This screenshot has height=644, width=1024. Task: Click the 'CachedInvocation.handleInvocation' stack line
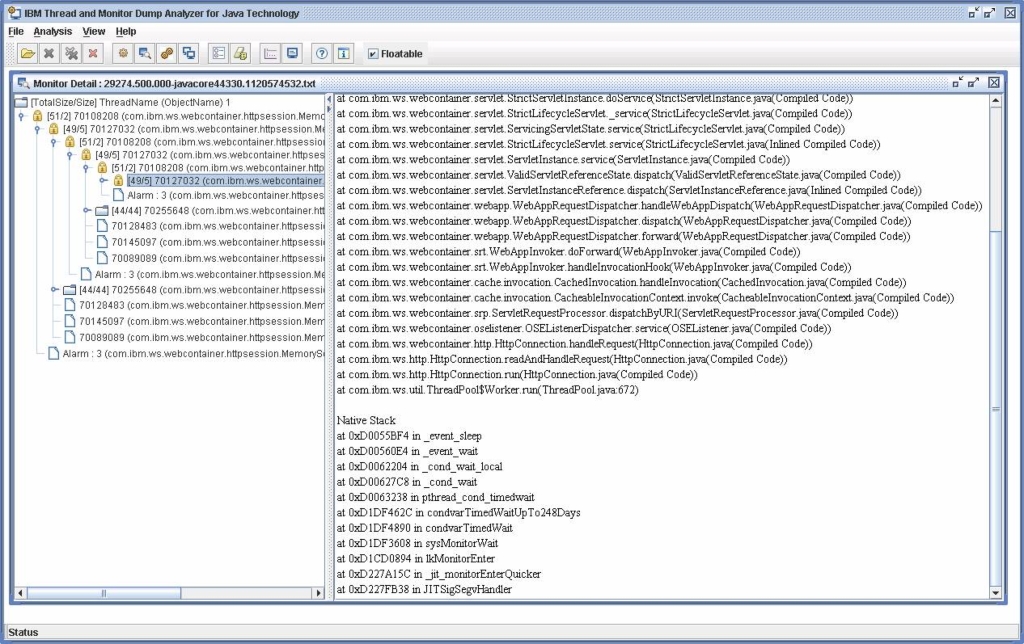pyautogui.click(x=621, y=282)
